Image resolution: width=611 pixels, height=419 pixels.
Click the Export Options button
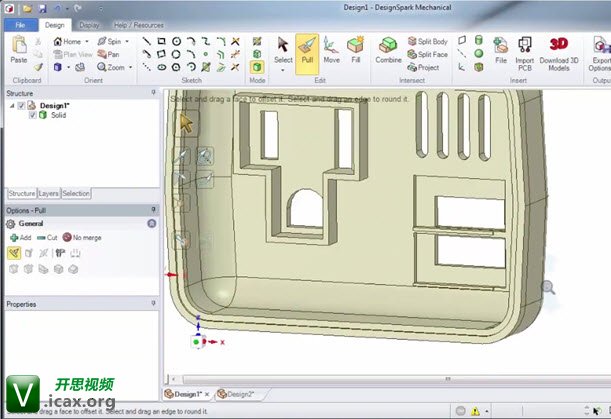click(x=600, y=54)
